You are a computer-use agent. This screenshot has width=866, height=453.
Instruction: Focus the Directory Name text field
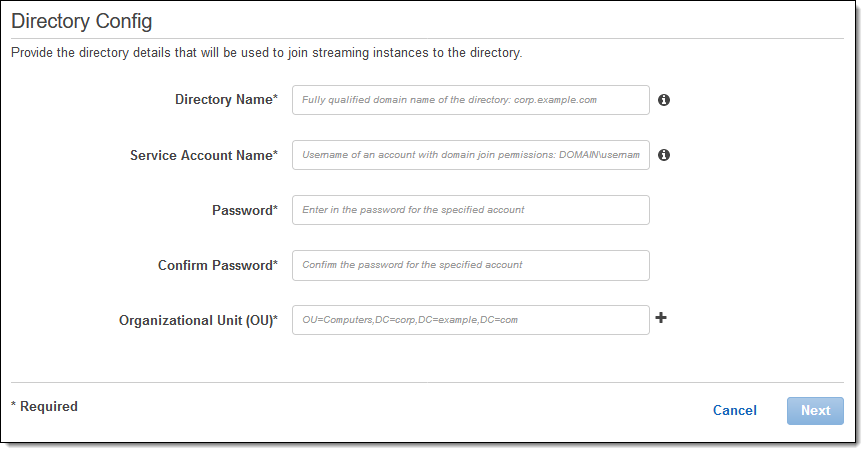(x=470, y=100)
